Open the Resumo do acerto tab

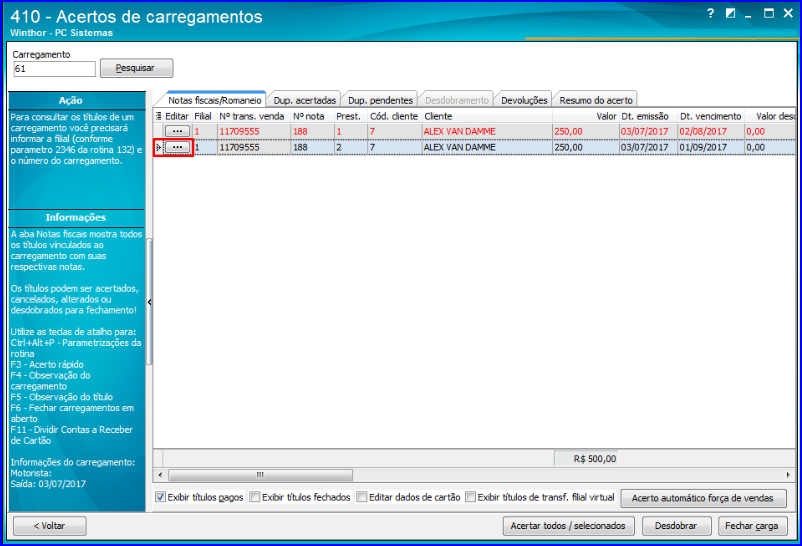click(x=596, y=100)
